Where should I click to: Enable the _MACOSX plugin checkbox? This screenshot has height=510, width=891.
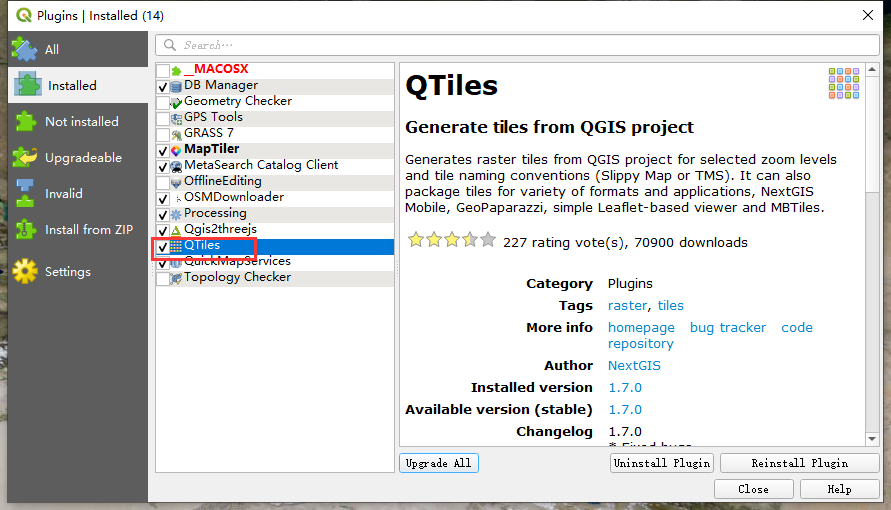(x=163, y=70)
